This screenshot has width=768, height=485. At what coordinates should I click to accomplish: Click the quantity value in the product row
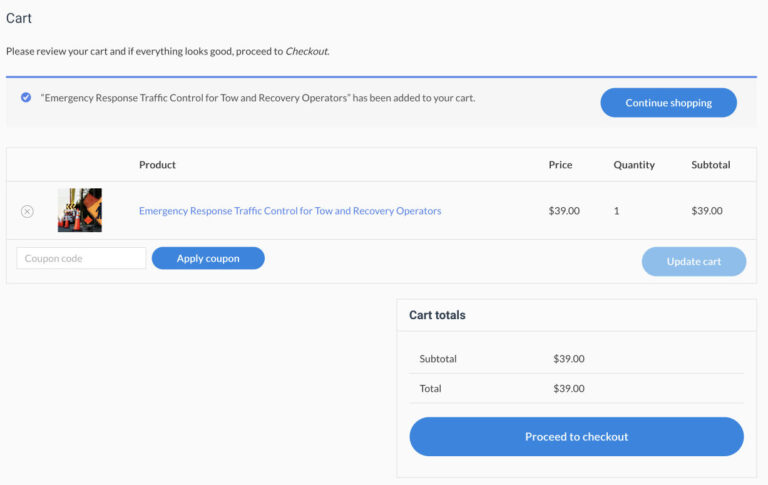[617, 211]
